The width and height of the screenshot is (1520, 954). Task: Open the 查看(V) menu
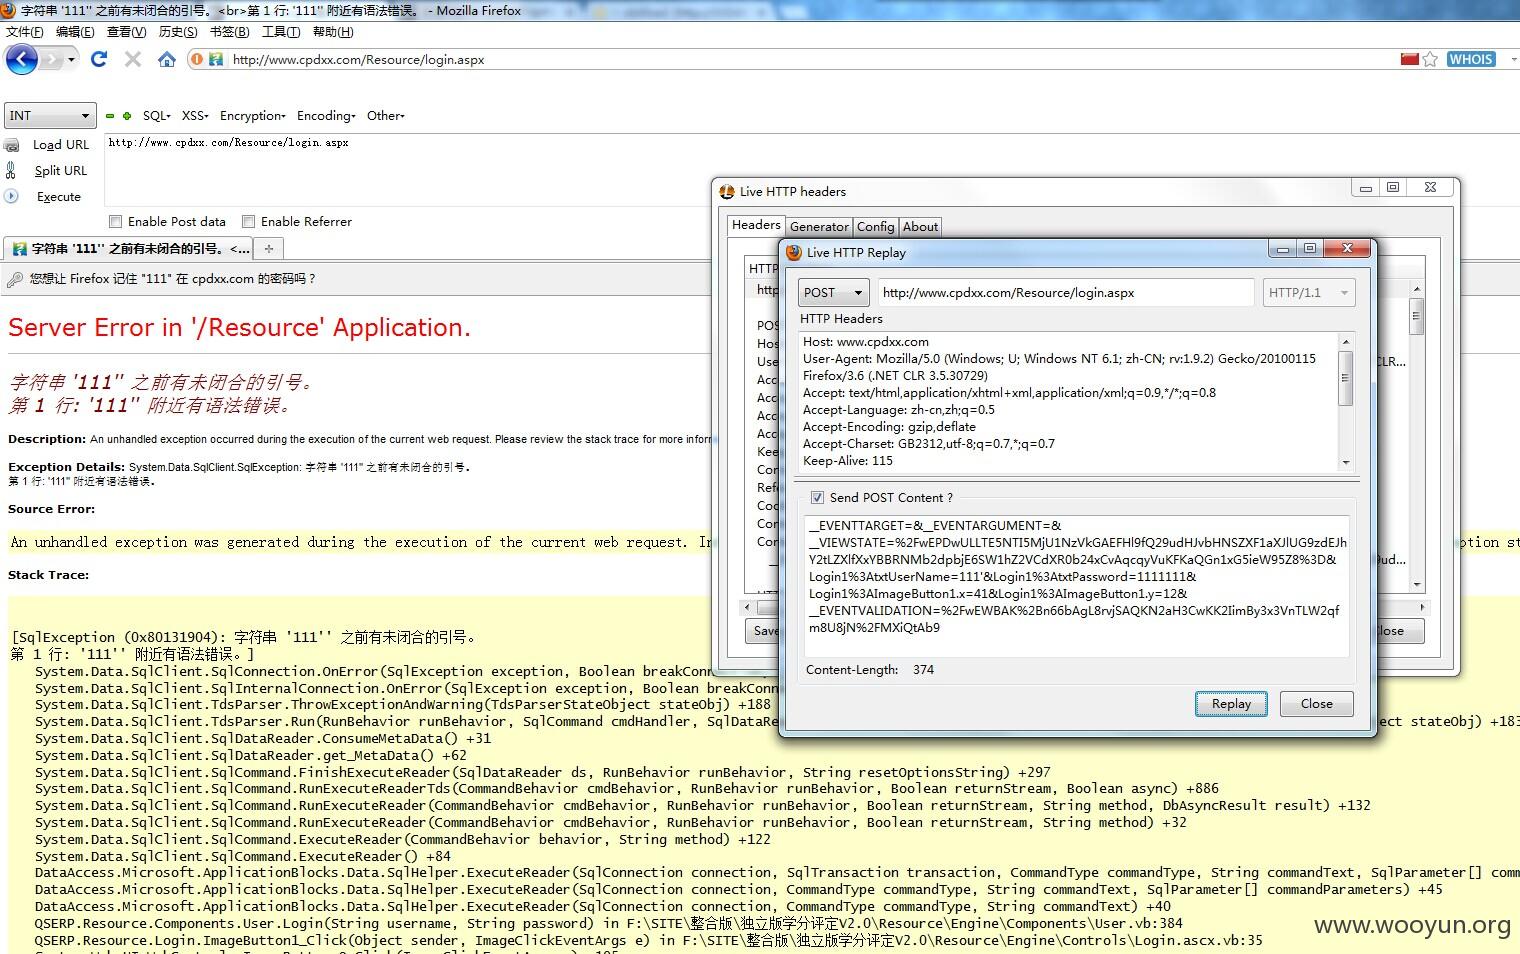[x=126, y=32]
